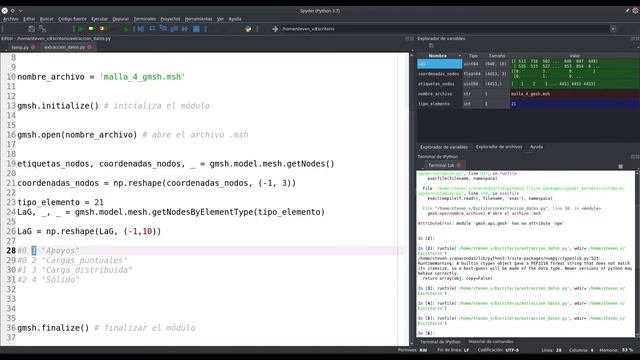Click the Codificación UTF-8 status entry

498,350
